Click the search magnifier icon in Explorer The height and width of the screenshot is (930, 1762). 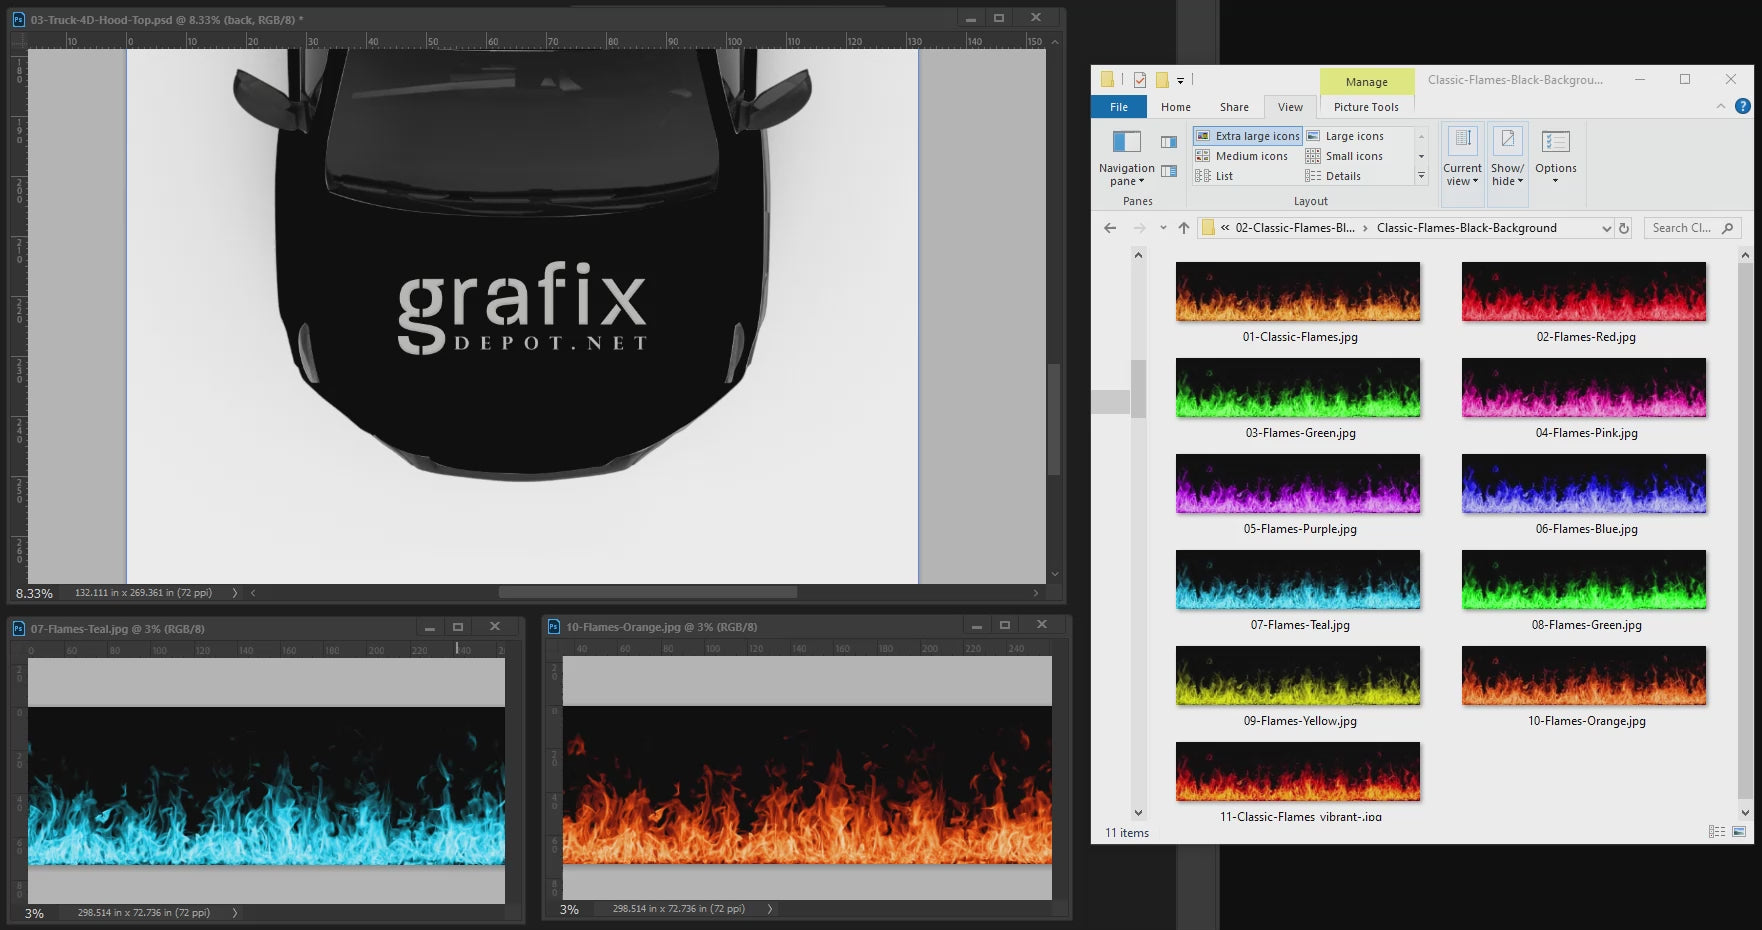(1727, 228)
